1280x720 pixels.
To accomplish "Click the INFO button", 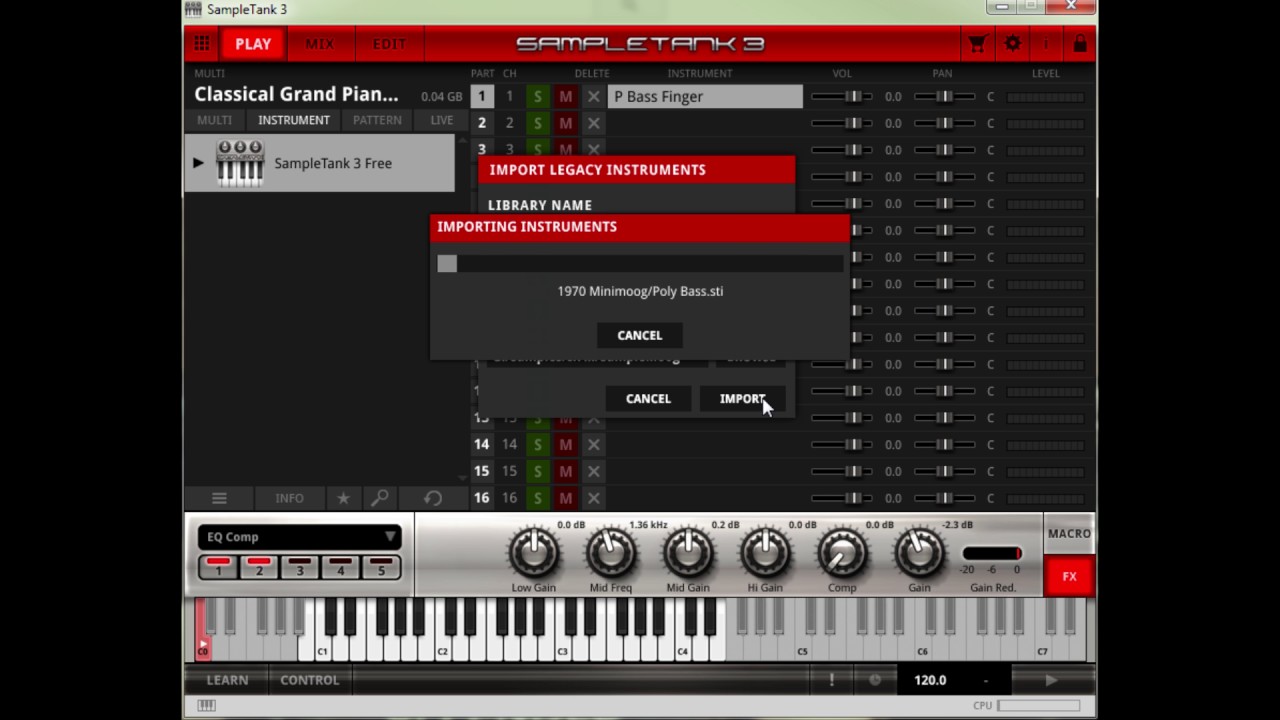I will pyautogui.click(x=290, y=498).
